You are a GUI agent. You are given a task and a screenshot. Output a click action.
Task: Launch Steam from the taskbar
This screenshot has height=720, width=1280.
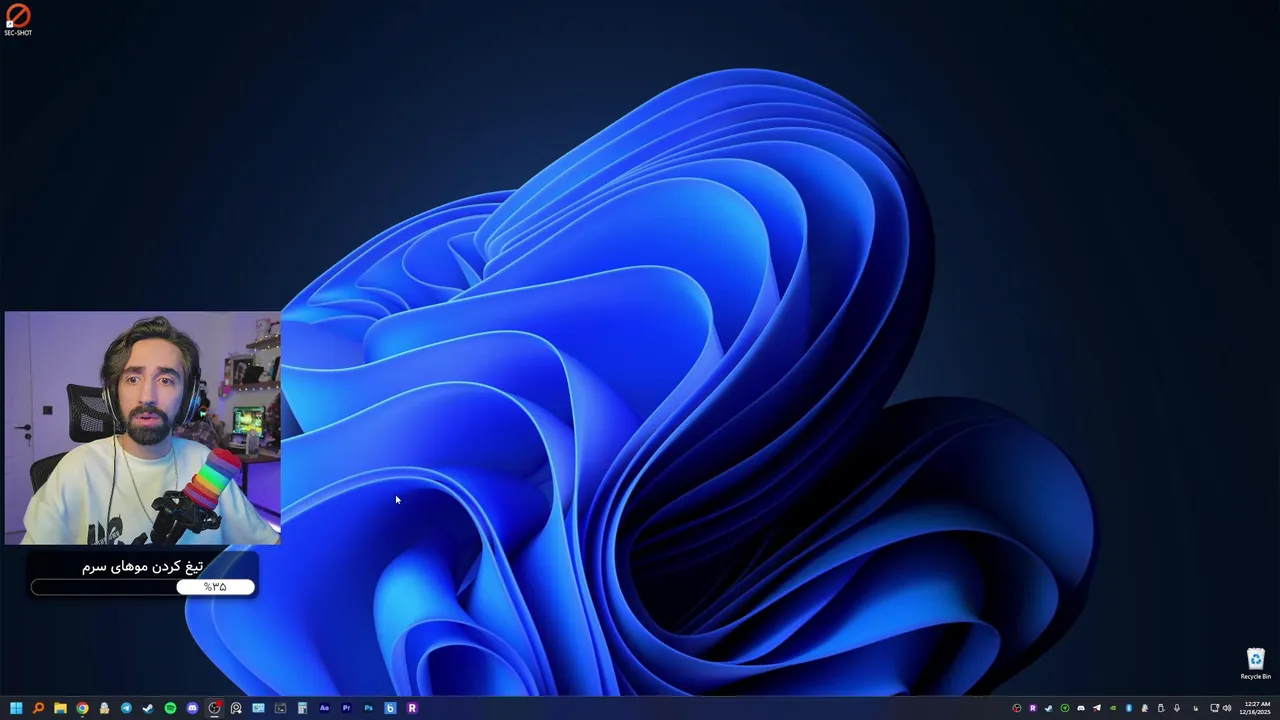(148, 708)
